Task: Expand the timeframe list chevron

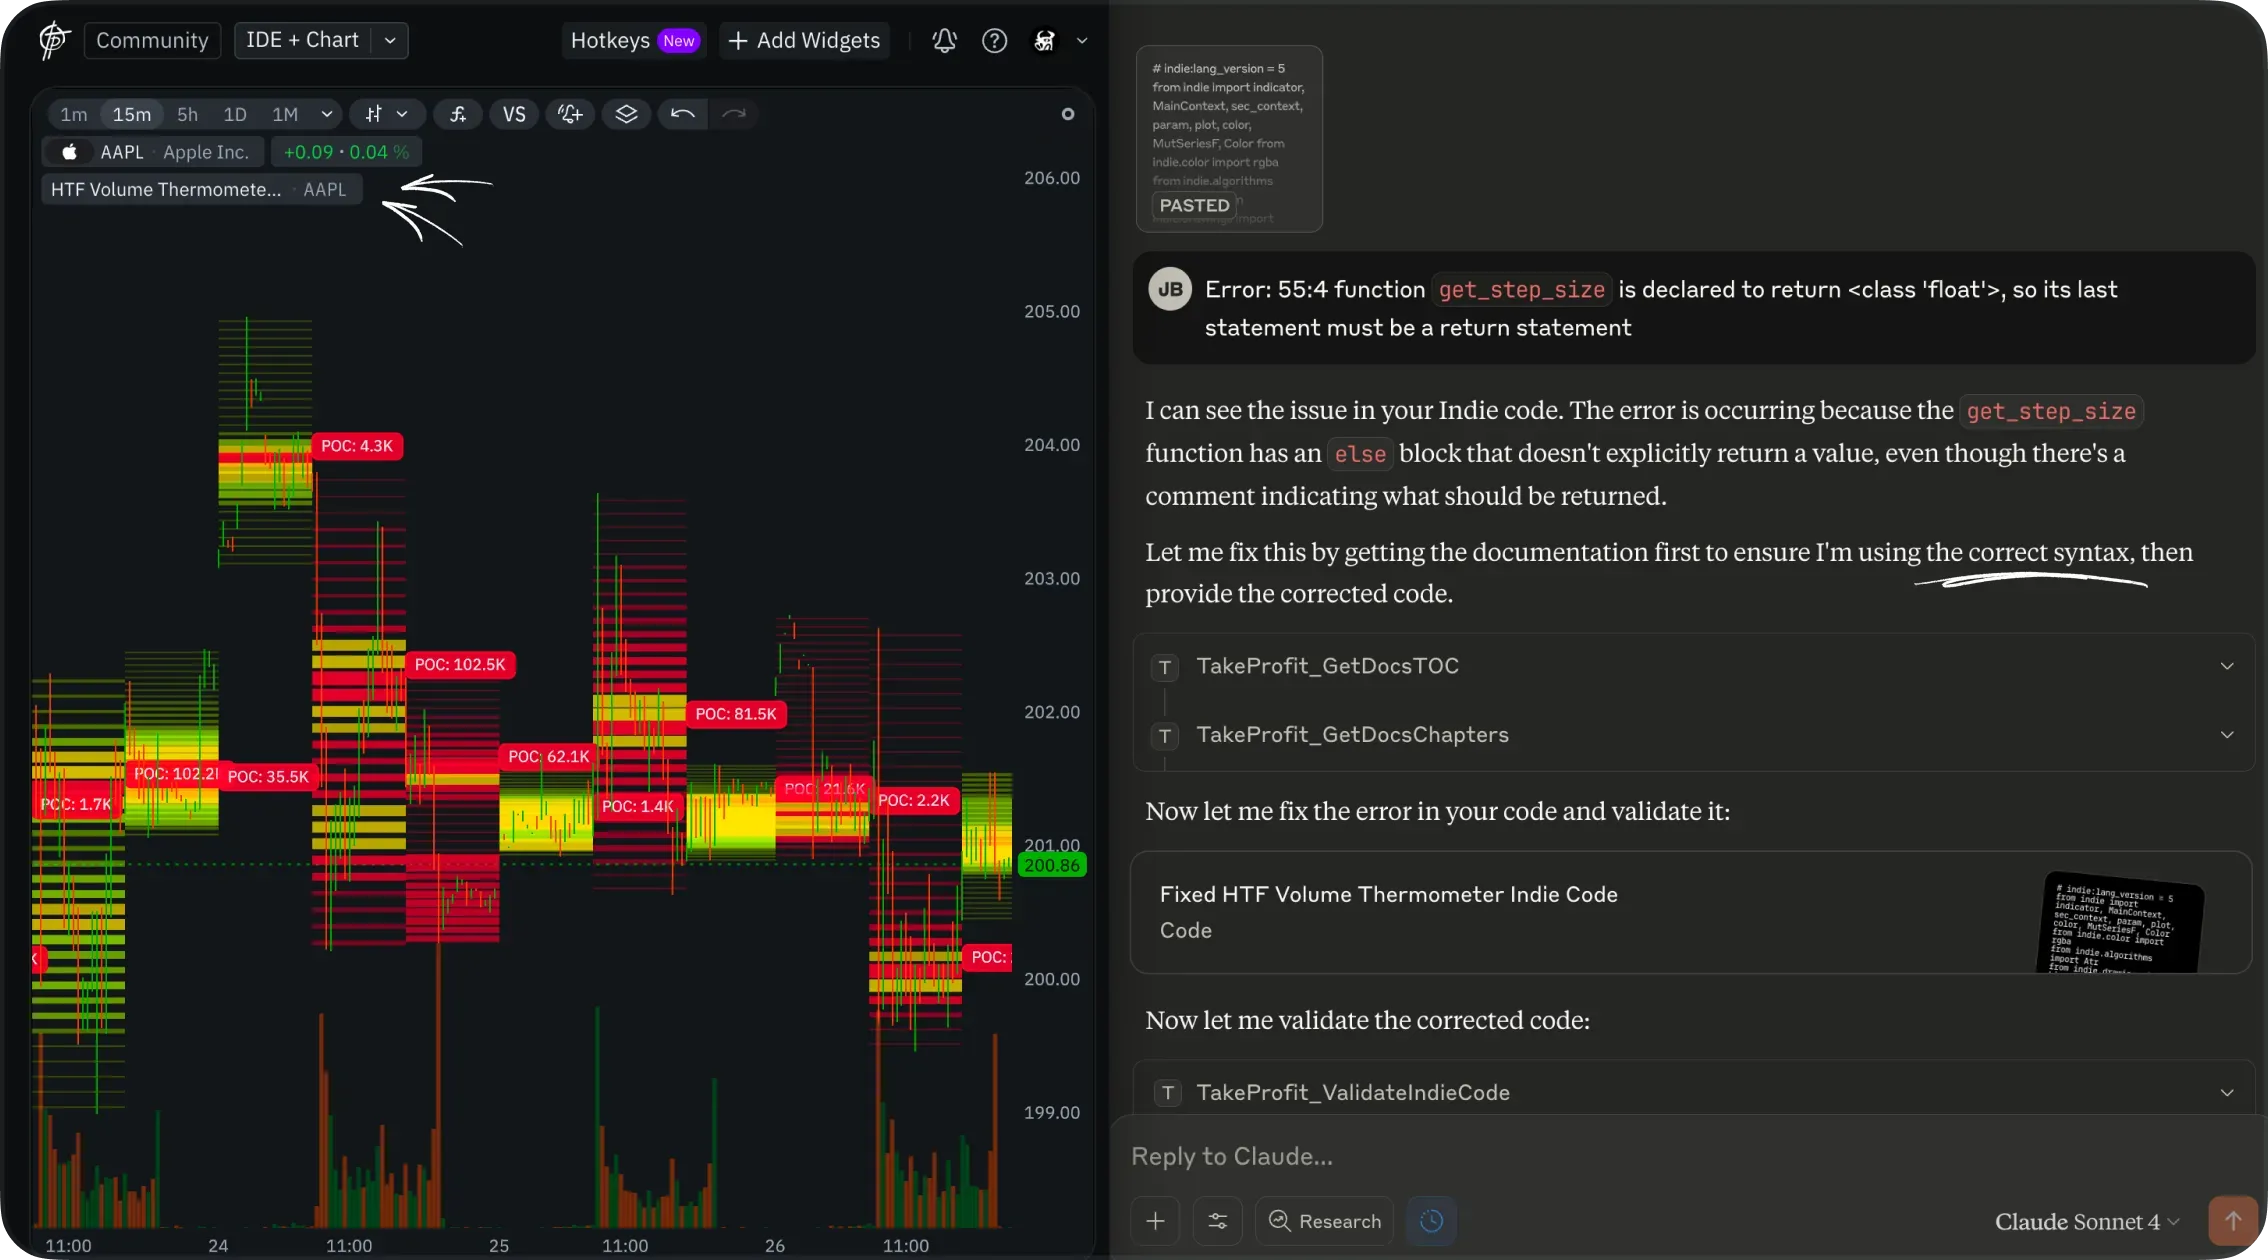Action: click(326, 114)
